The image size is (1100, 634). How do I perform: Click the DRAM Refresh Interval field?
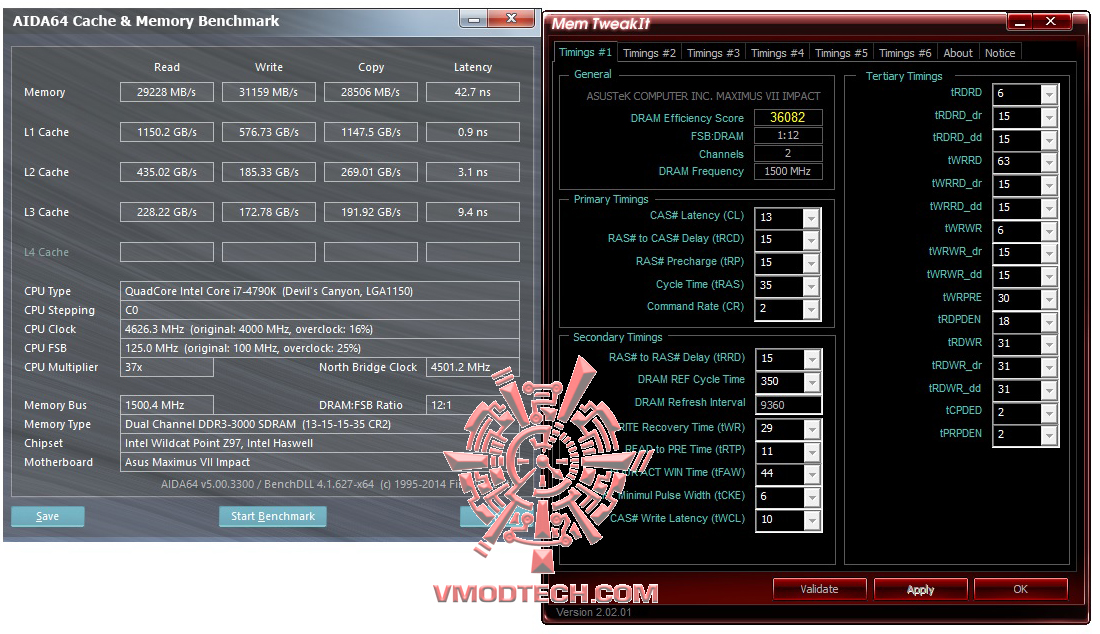789,405
